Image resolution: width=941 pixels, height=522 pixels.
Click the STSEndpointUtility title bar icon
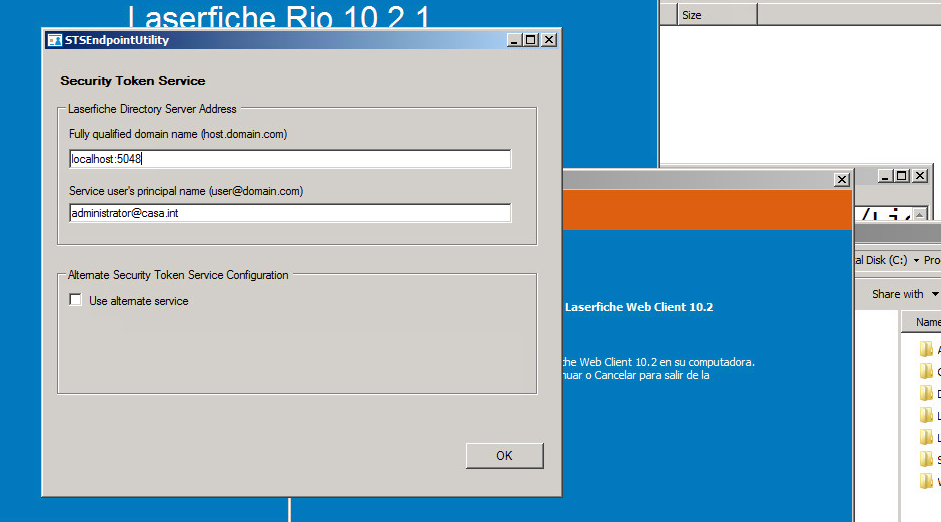55,40
